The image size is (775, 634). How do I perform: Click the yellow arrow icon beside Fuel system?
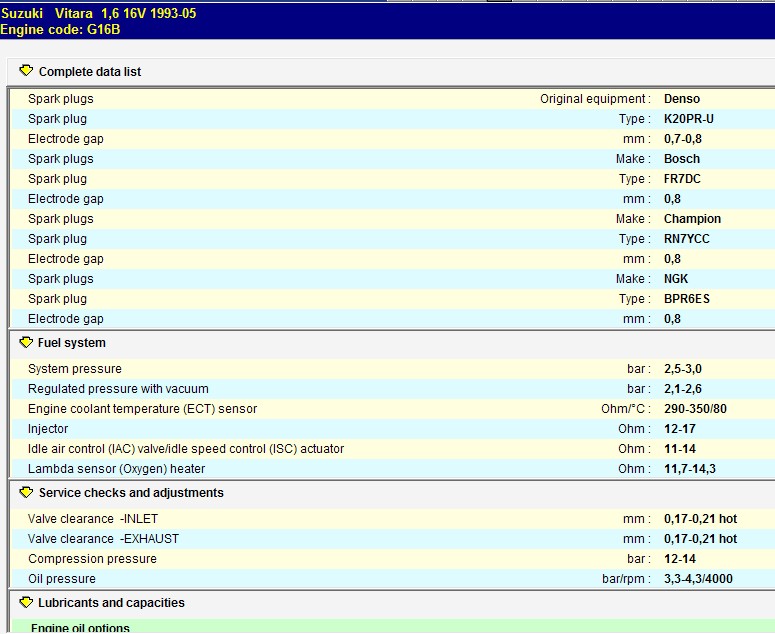pos(26,342)
